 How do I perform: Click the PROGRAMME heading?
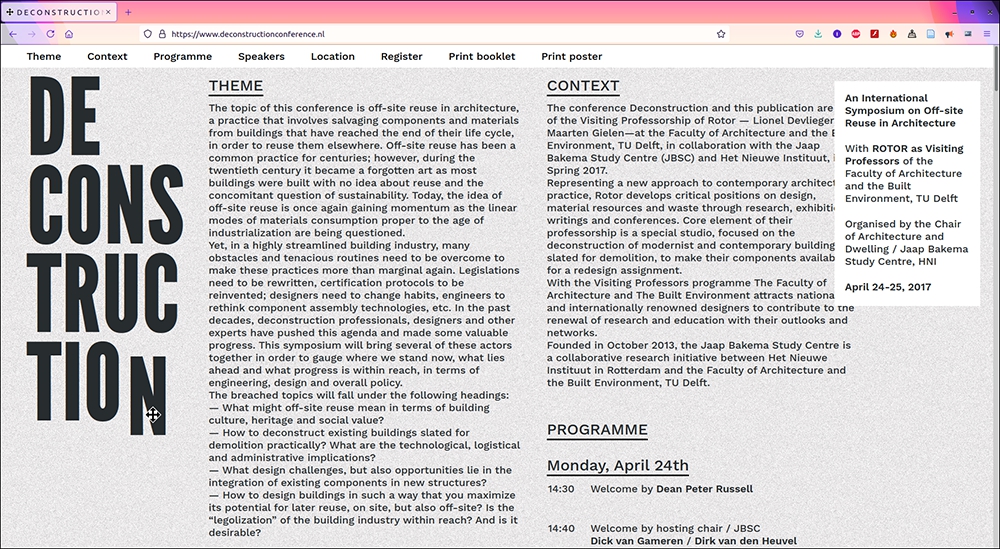coord(597,430)
